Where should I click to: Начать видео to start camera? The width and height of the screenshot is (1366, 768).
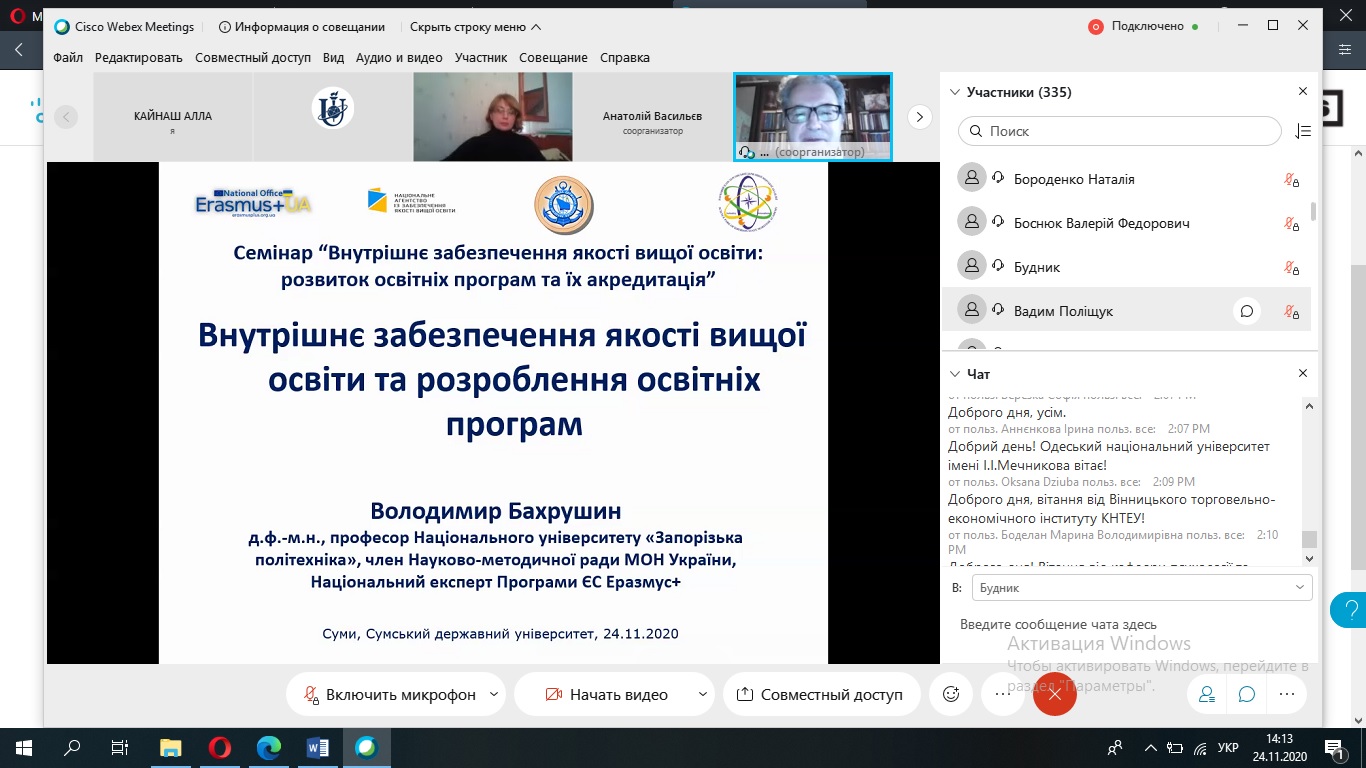tap(607, 694)
